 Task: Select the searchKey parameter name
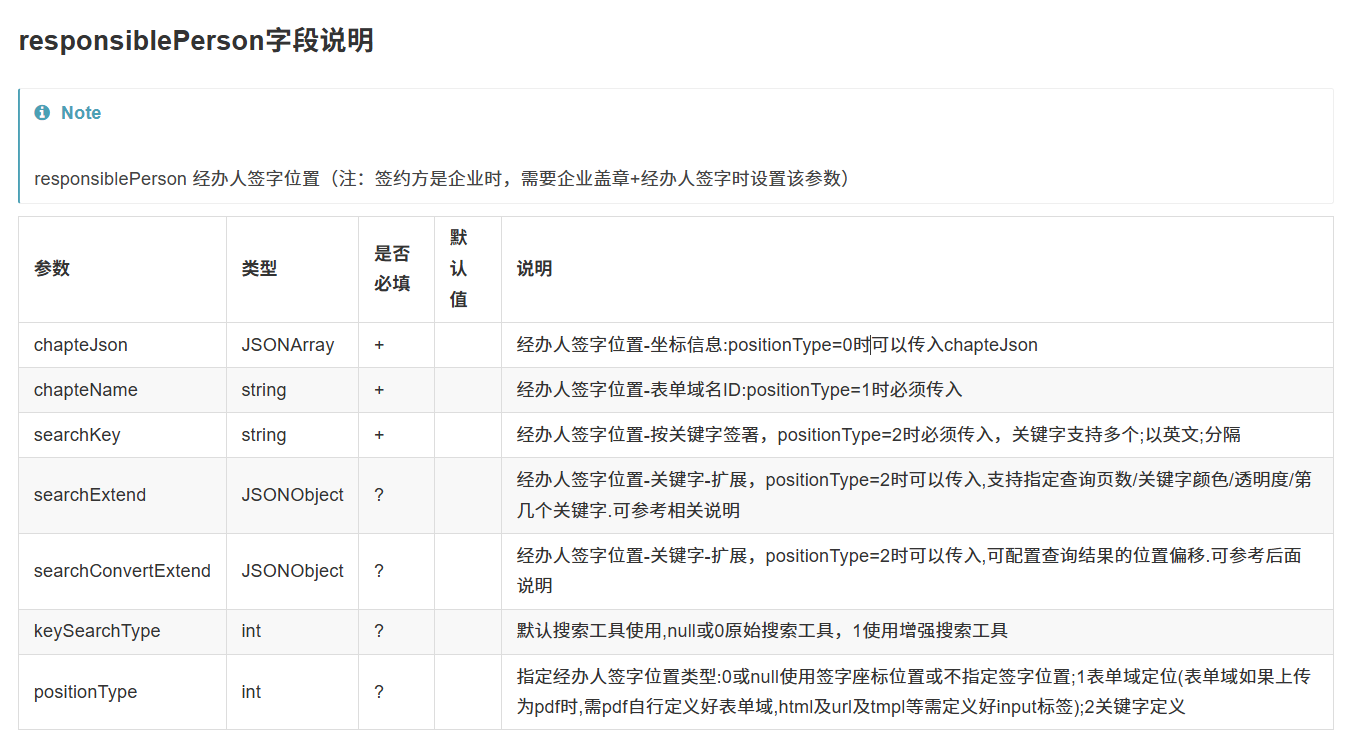point(77,435)
